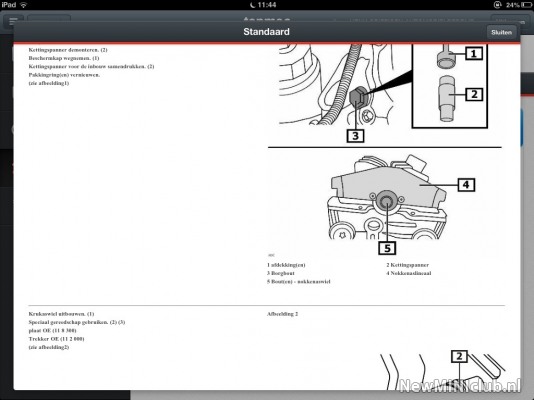Tap the '(zie afbeelding1)' reference text
This screenshot has width=534, height=400.
(49, 83)
